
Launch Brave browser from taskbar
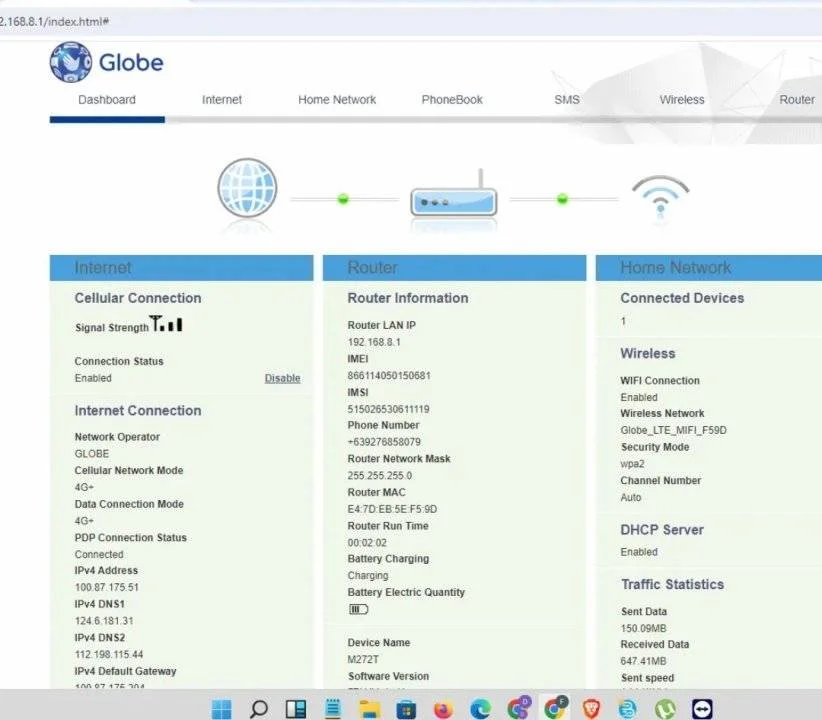point(591,709)
